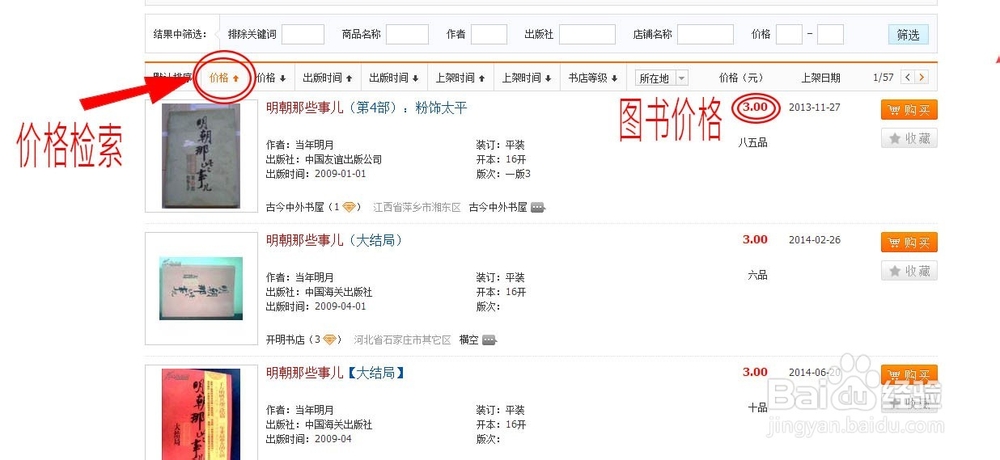Open the 中国海关出版社 2009-04-01 book thumbnail
This screenshot has height=460, width=1000.
tap(202, 288)
